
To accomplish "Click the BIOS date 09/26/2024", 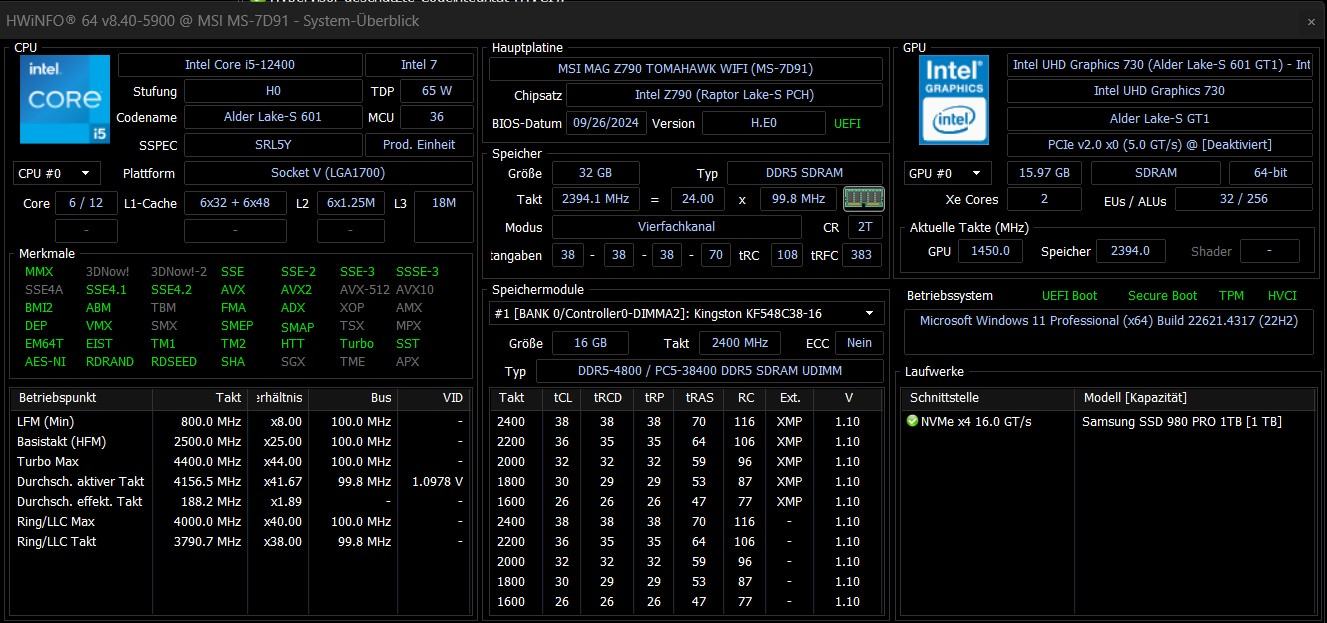I will (x=606, y=124).
